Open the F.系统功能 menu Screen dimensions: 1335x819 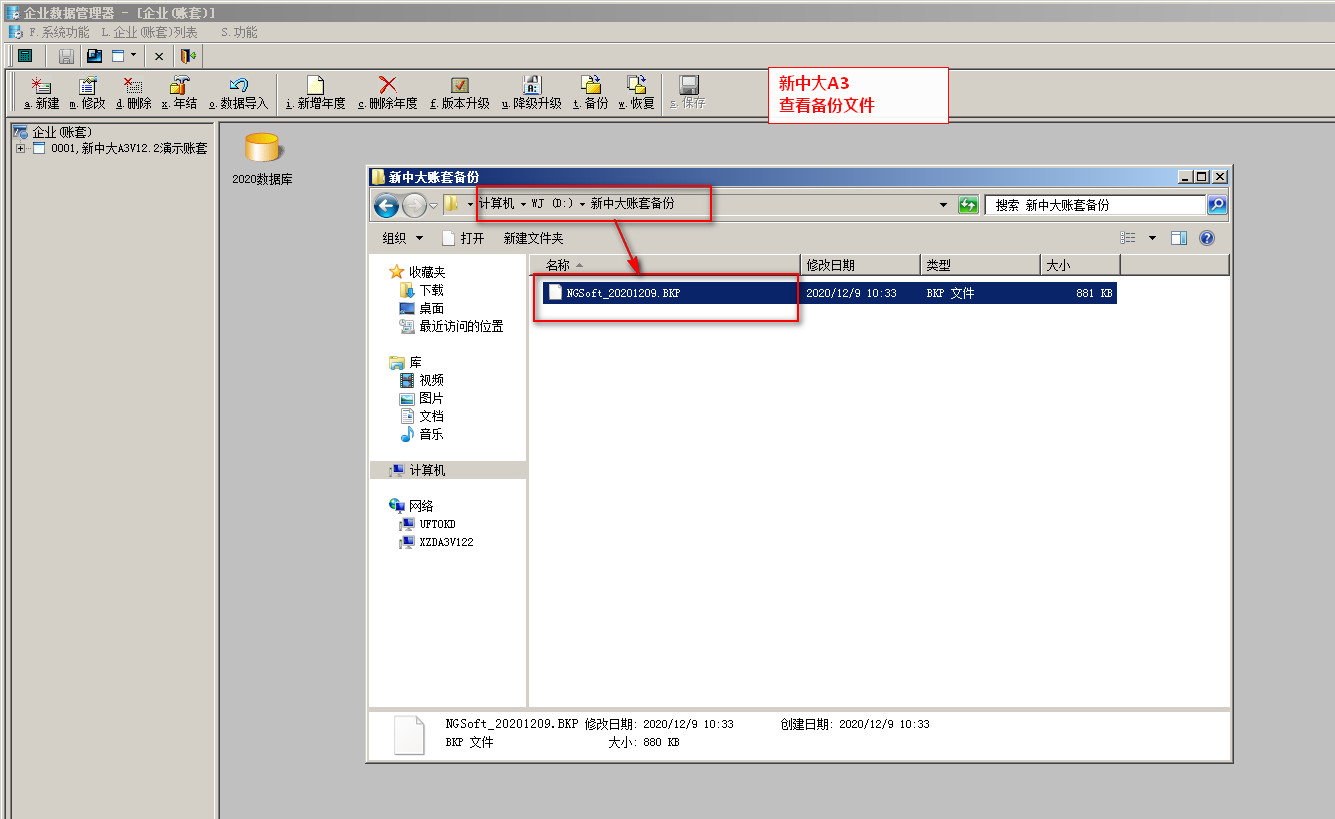pos(59,32)
